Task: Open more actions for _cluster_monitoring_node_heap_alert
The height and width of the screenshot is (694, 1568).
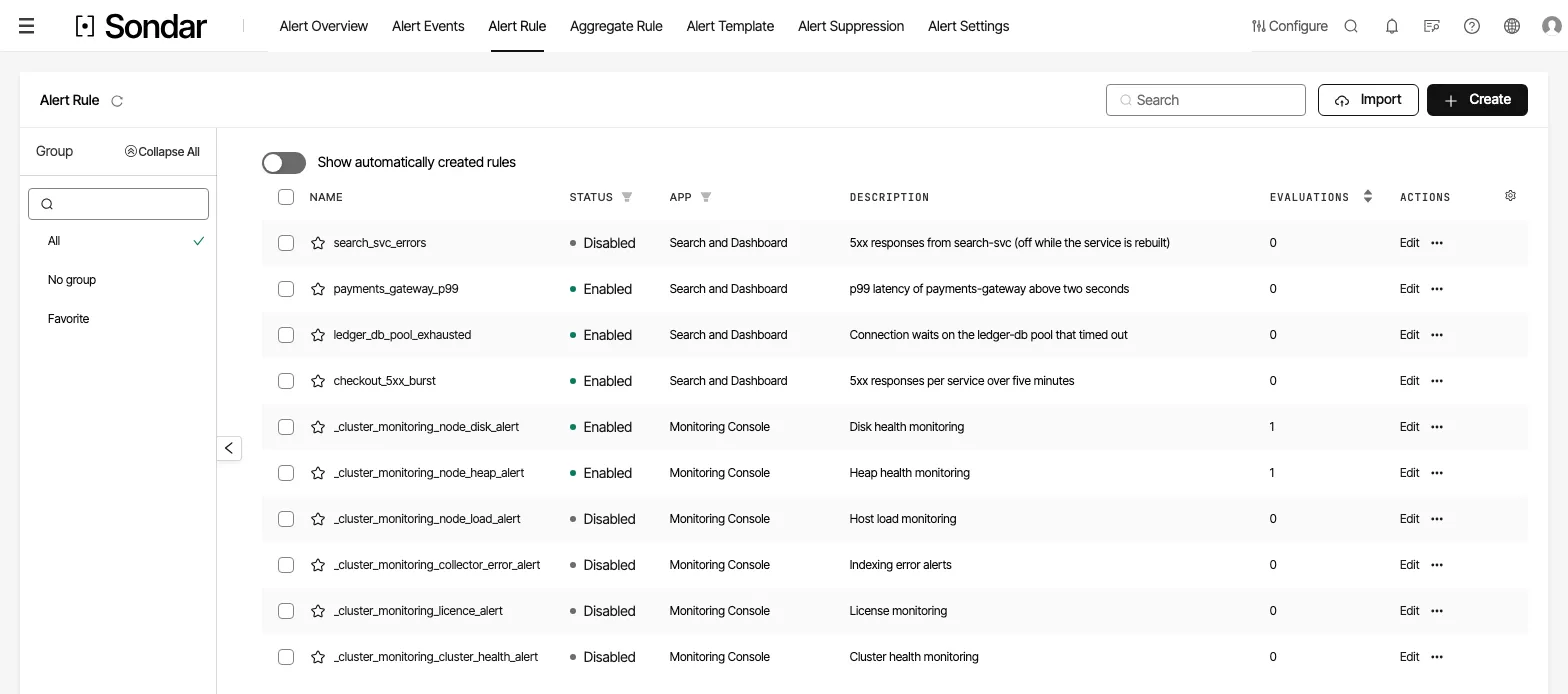Action: tap(1437, 473)
